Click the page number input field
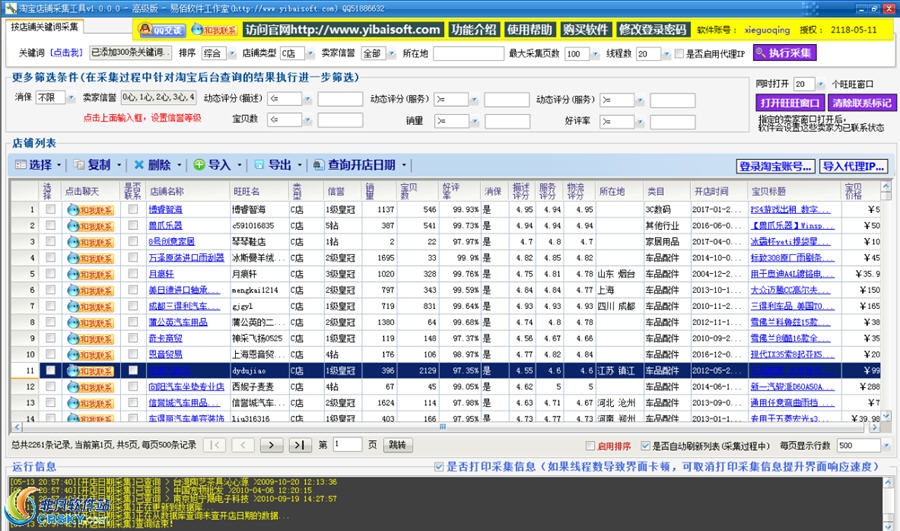The image size is (900, 531). (x=347, y=444)
